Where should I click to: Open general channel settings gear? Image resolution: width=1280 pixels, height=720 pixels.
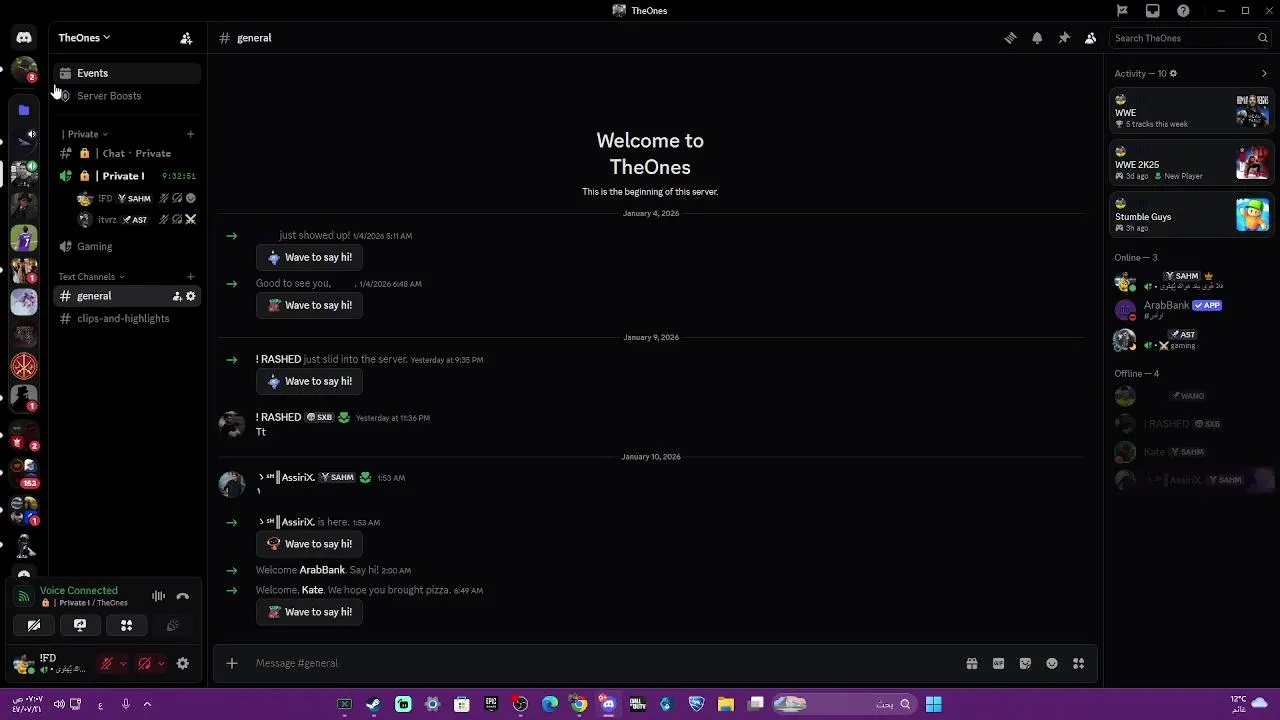pos(191,296)
